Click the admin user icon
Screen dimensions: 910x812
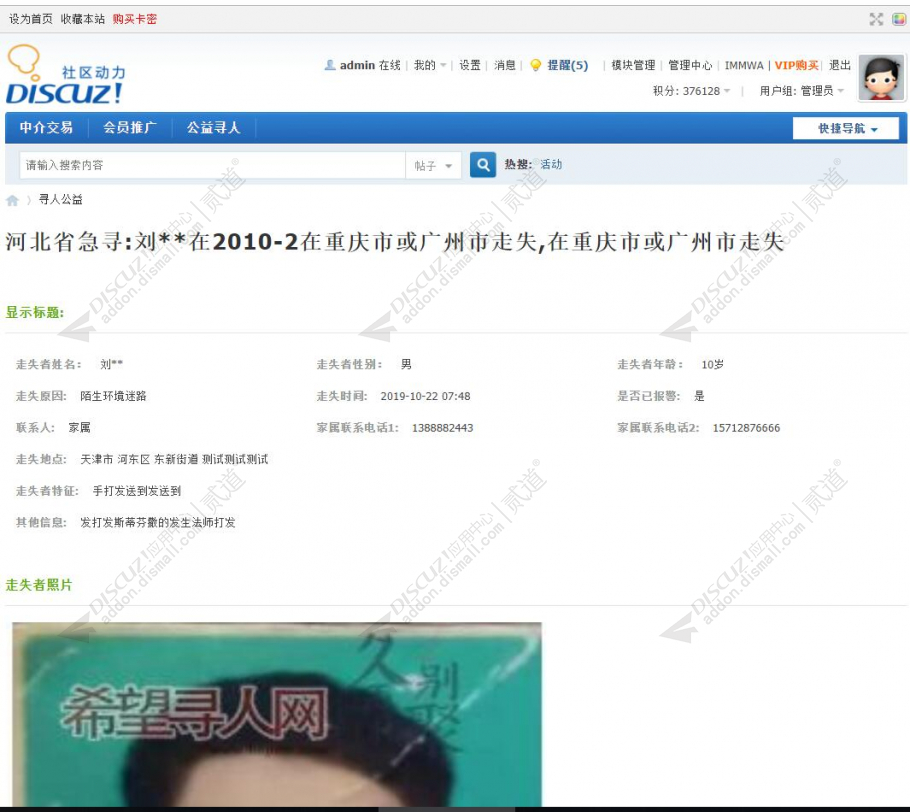click(330, 65)
